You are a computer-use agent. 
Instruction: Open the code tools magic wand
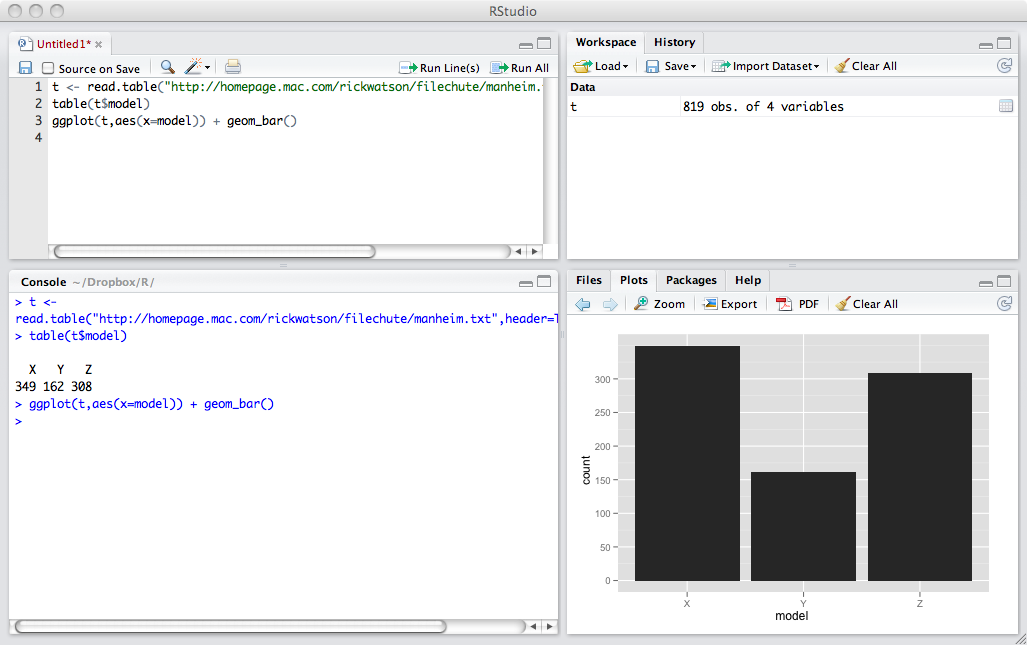[x=196, y=67]
